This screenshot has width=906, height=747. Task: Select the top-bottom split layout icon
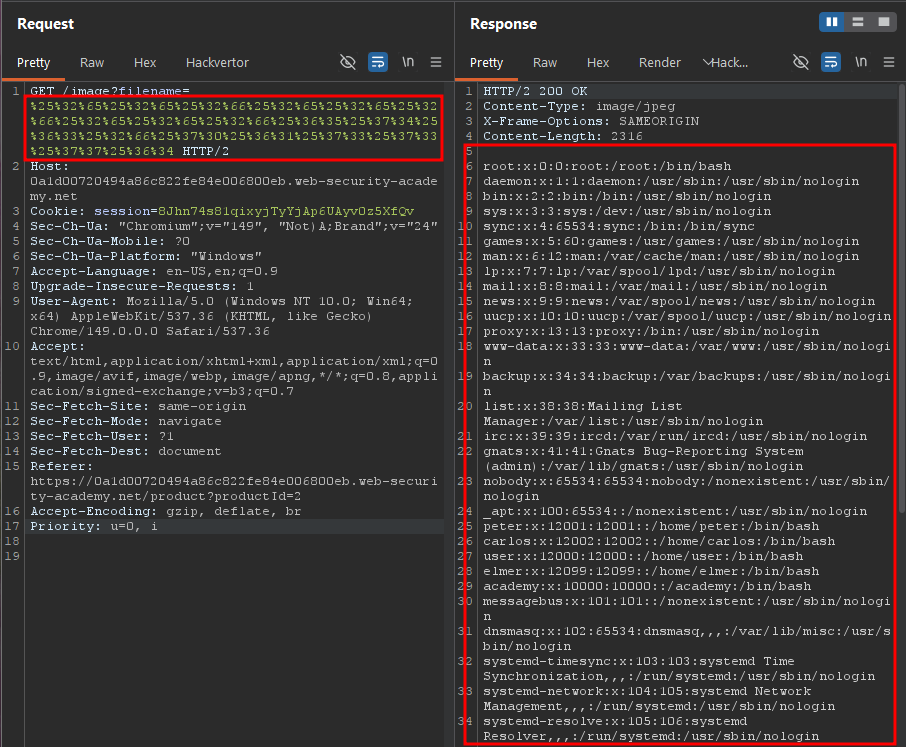click(x=857, y=22)
